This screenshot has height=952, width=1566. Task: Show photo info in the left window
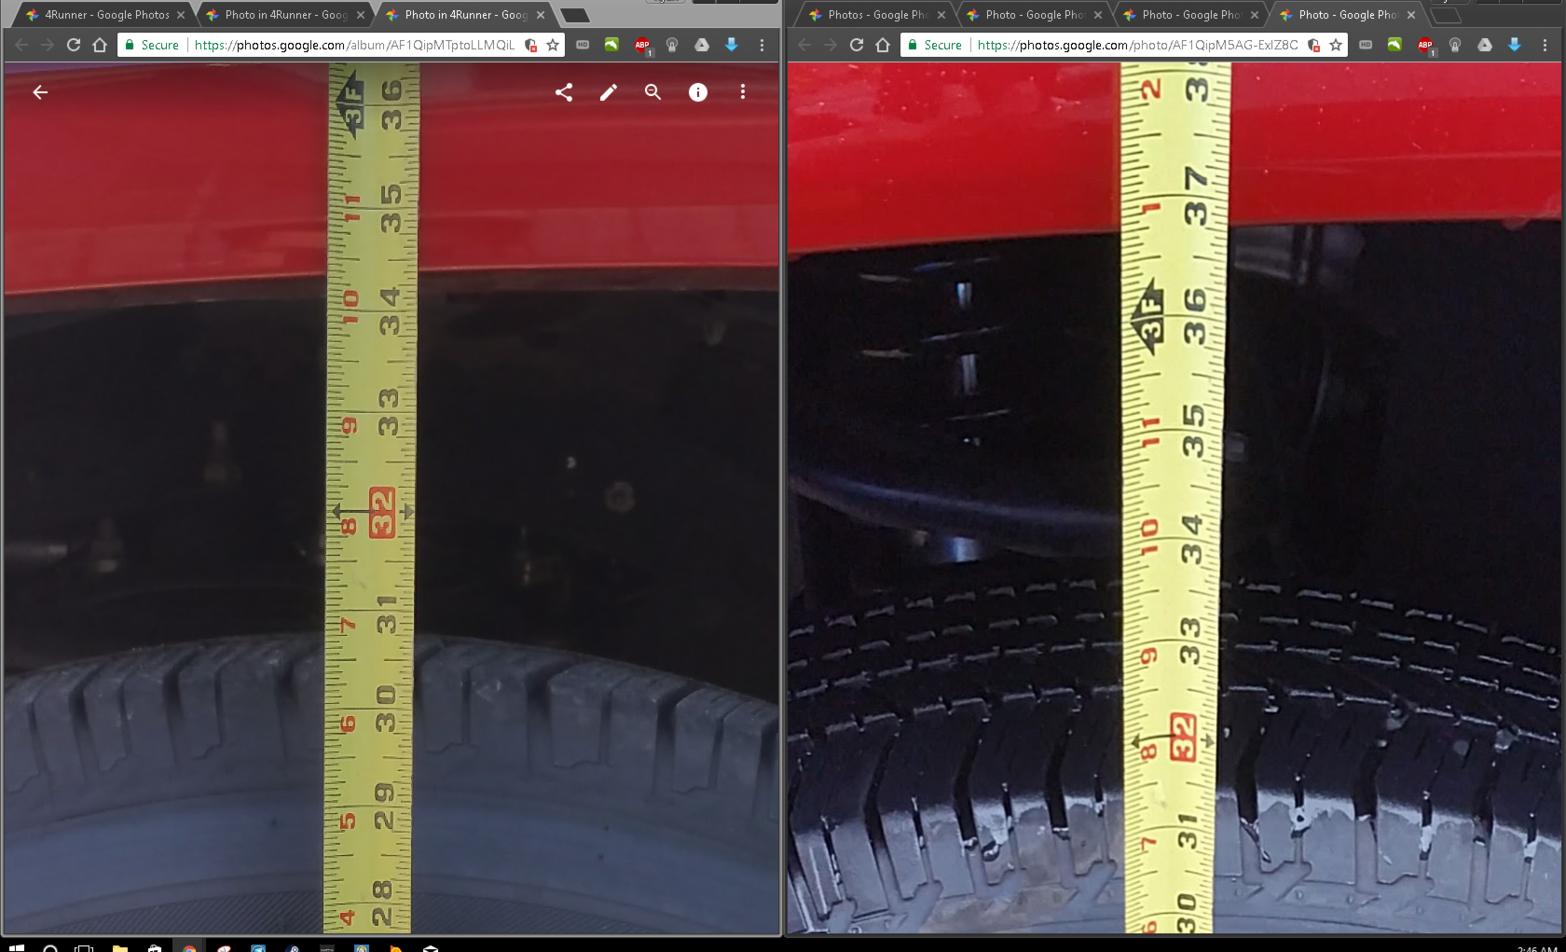point(698,92)
